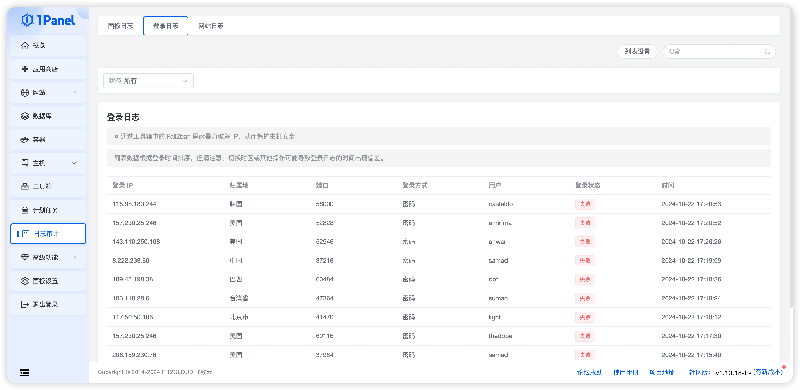The height and width of the screenshot is (390, 800).
Task: Click the 1Panel logo
Action: (48, 20)
